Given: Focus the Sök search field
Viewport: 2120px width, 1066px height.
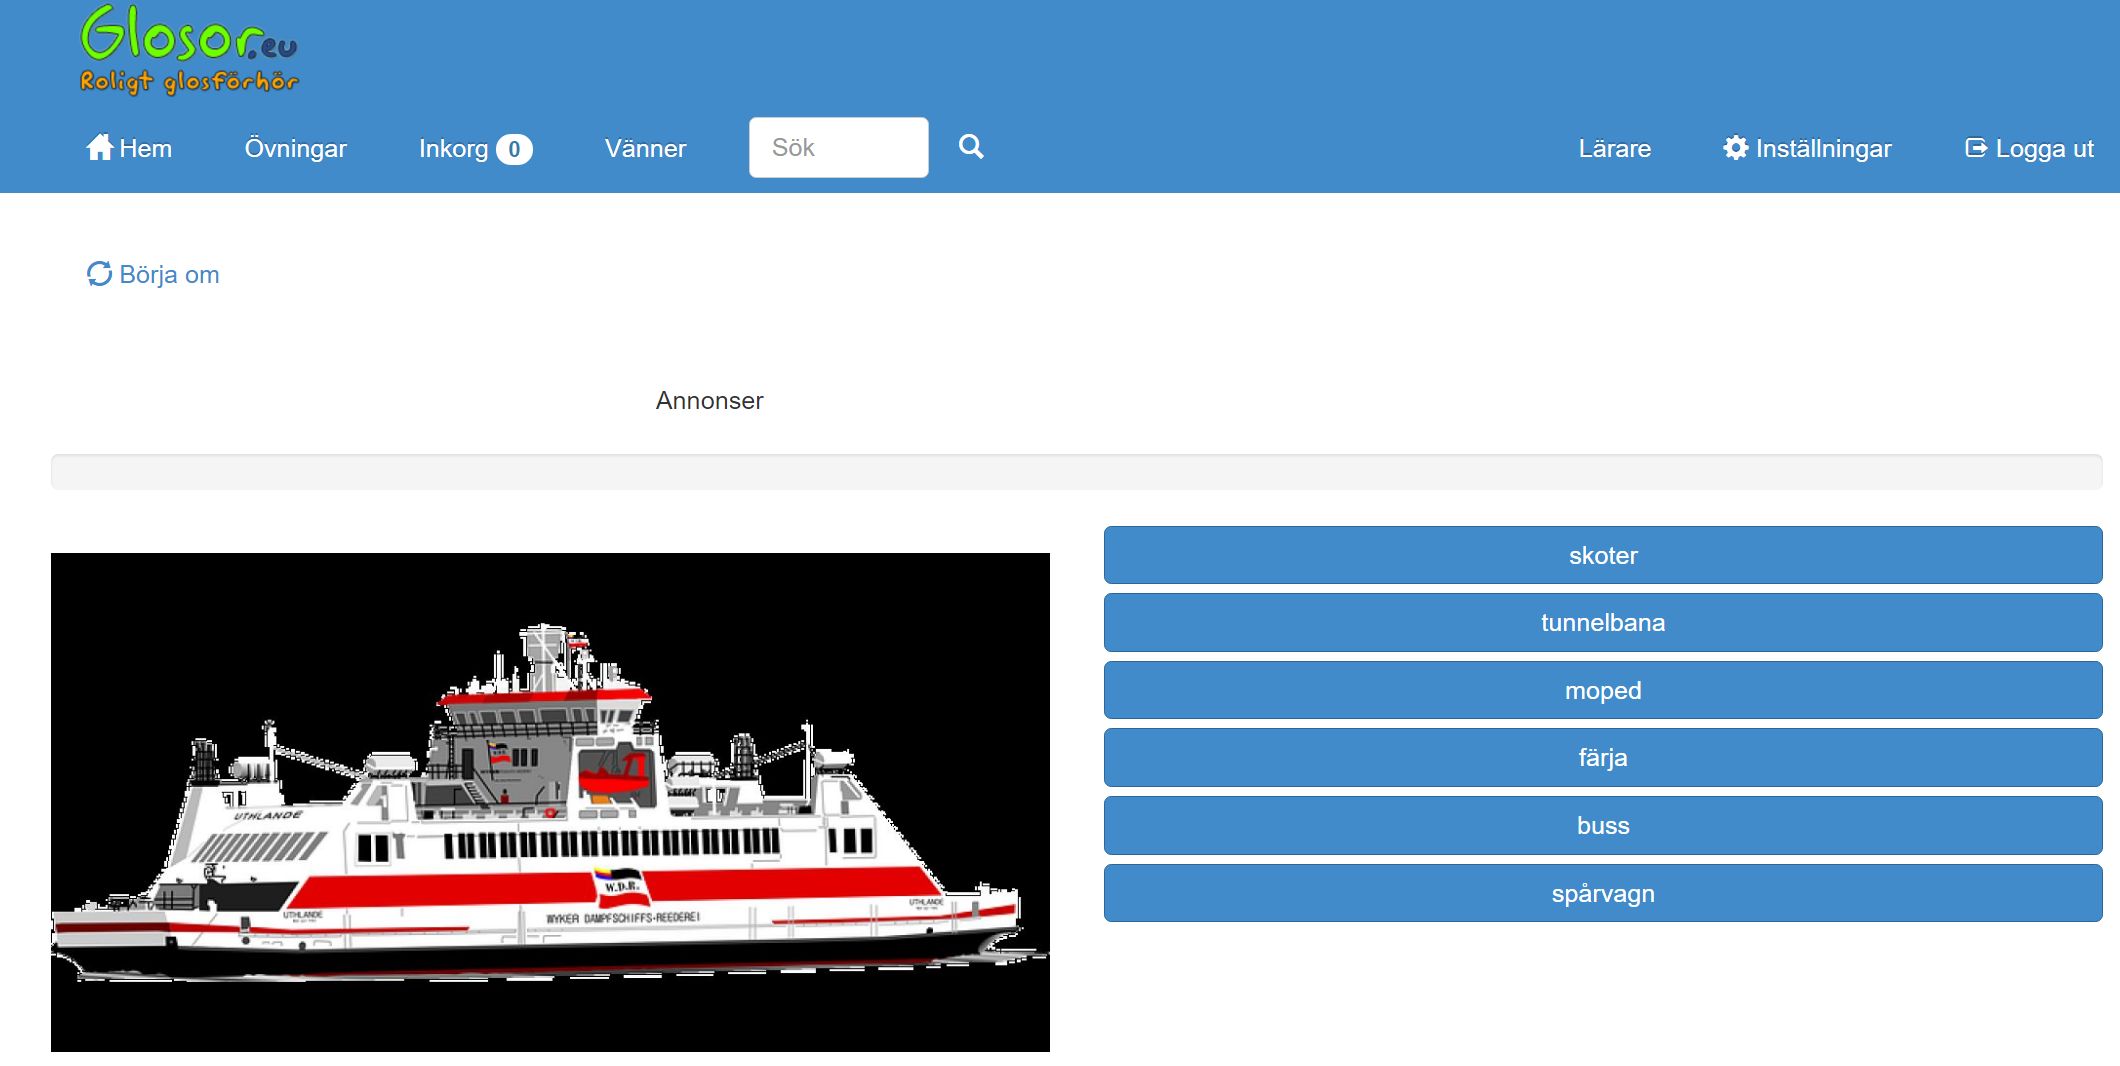Looking at the screenshot, I should point(838,148).
